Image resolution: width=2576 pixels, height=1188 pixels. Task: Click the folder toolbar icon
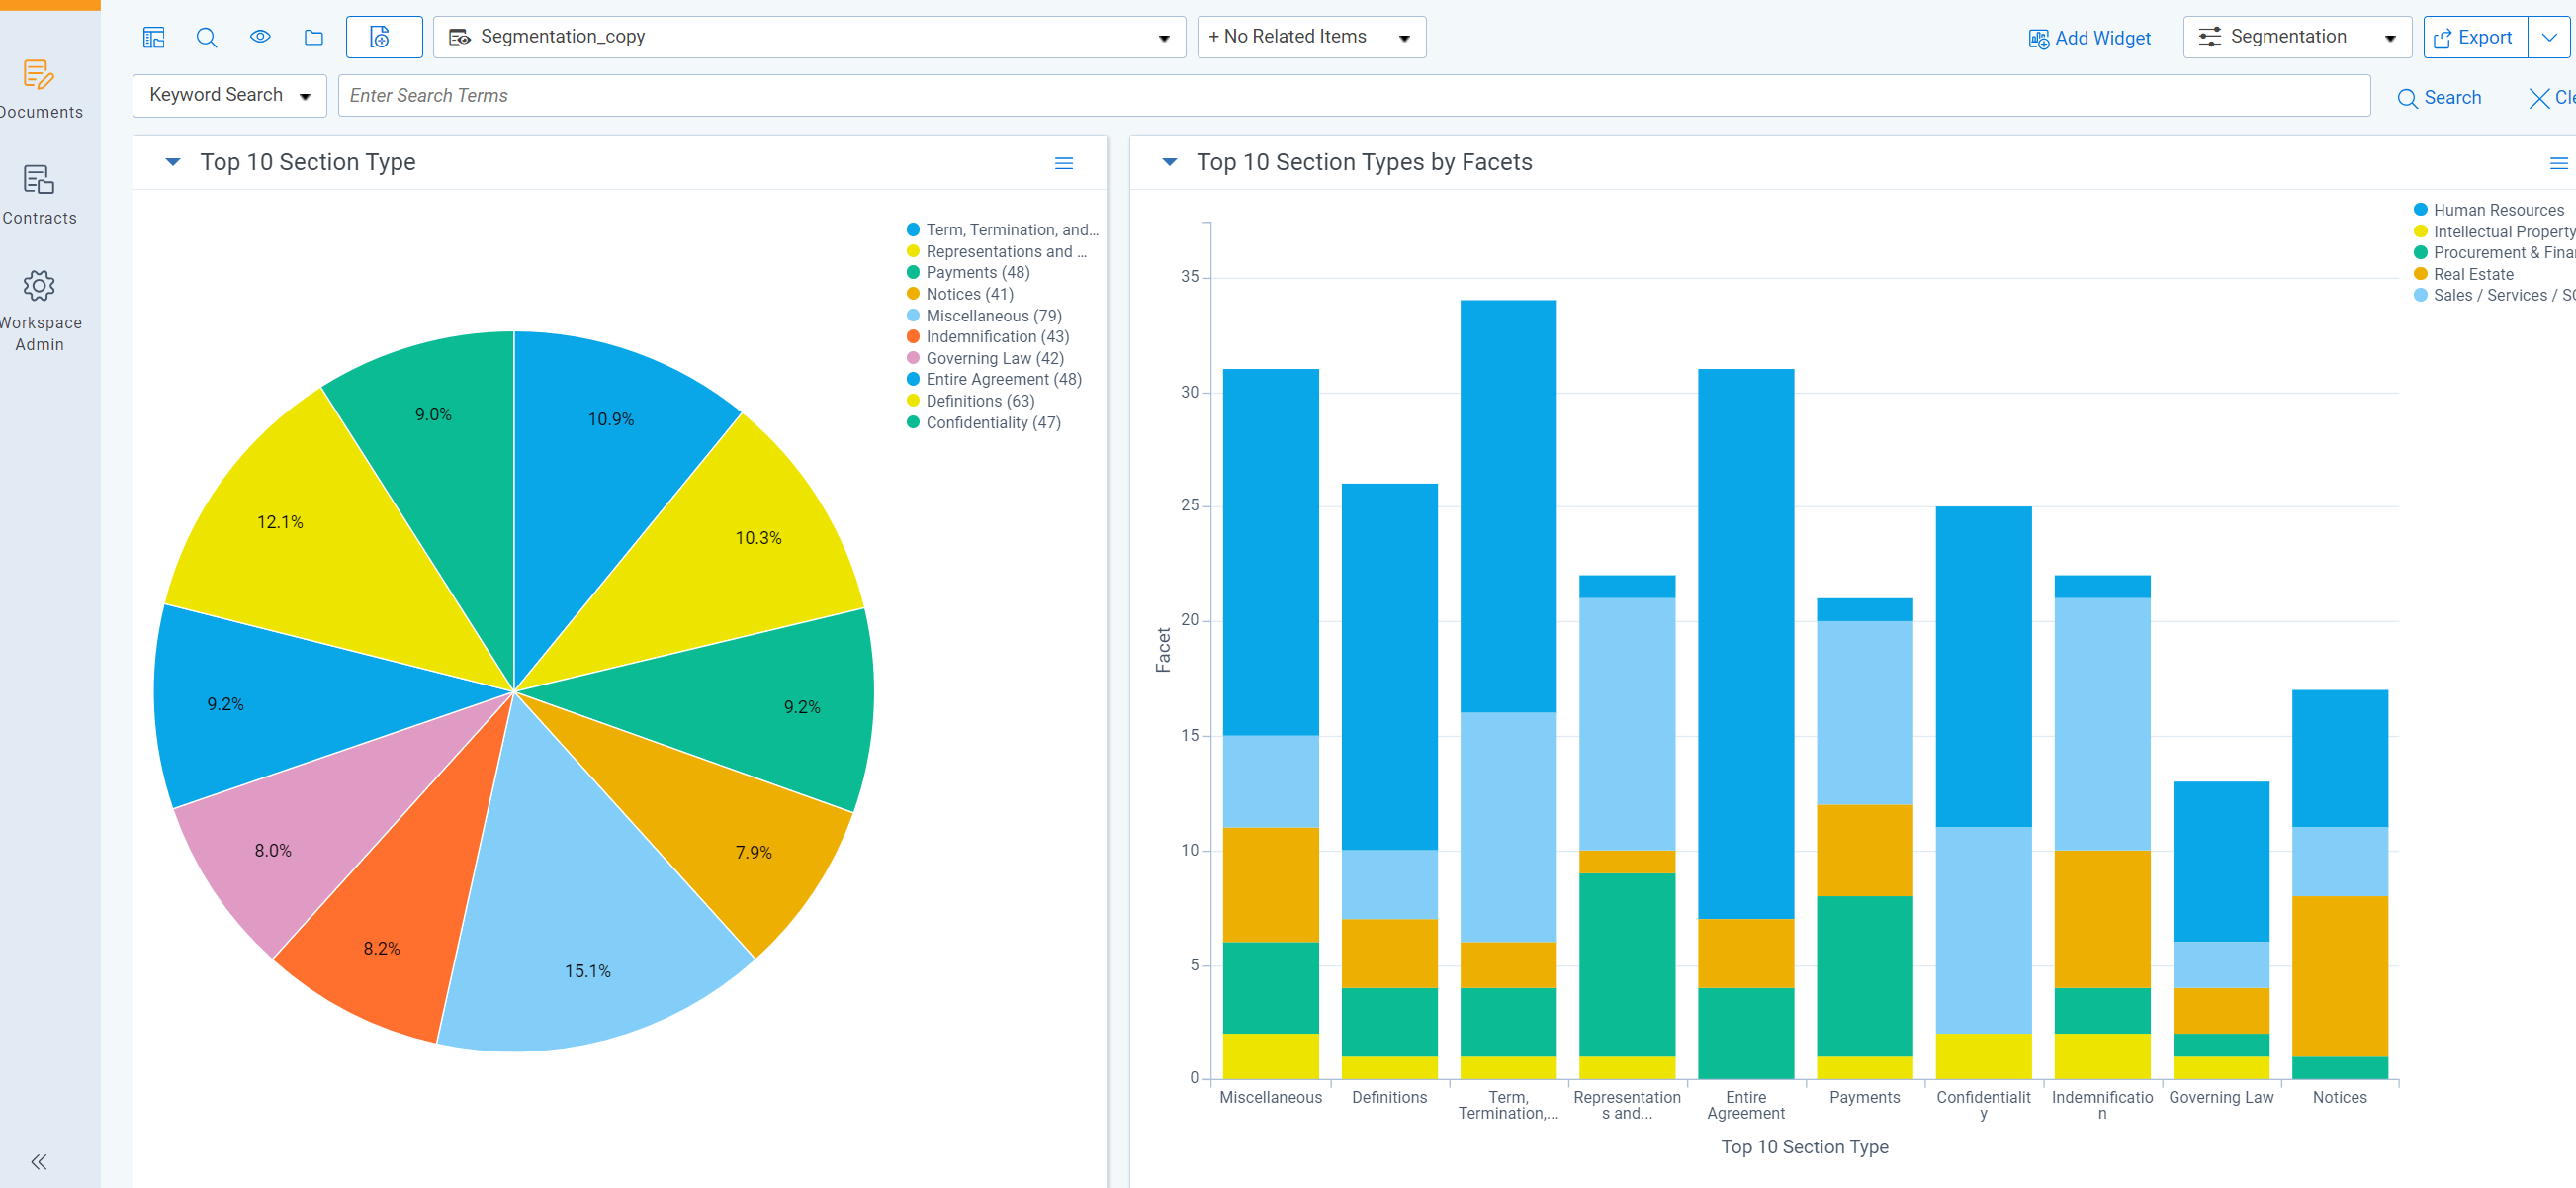(x=314, y=38)
